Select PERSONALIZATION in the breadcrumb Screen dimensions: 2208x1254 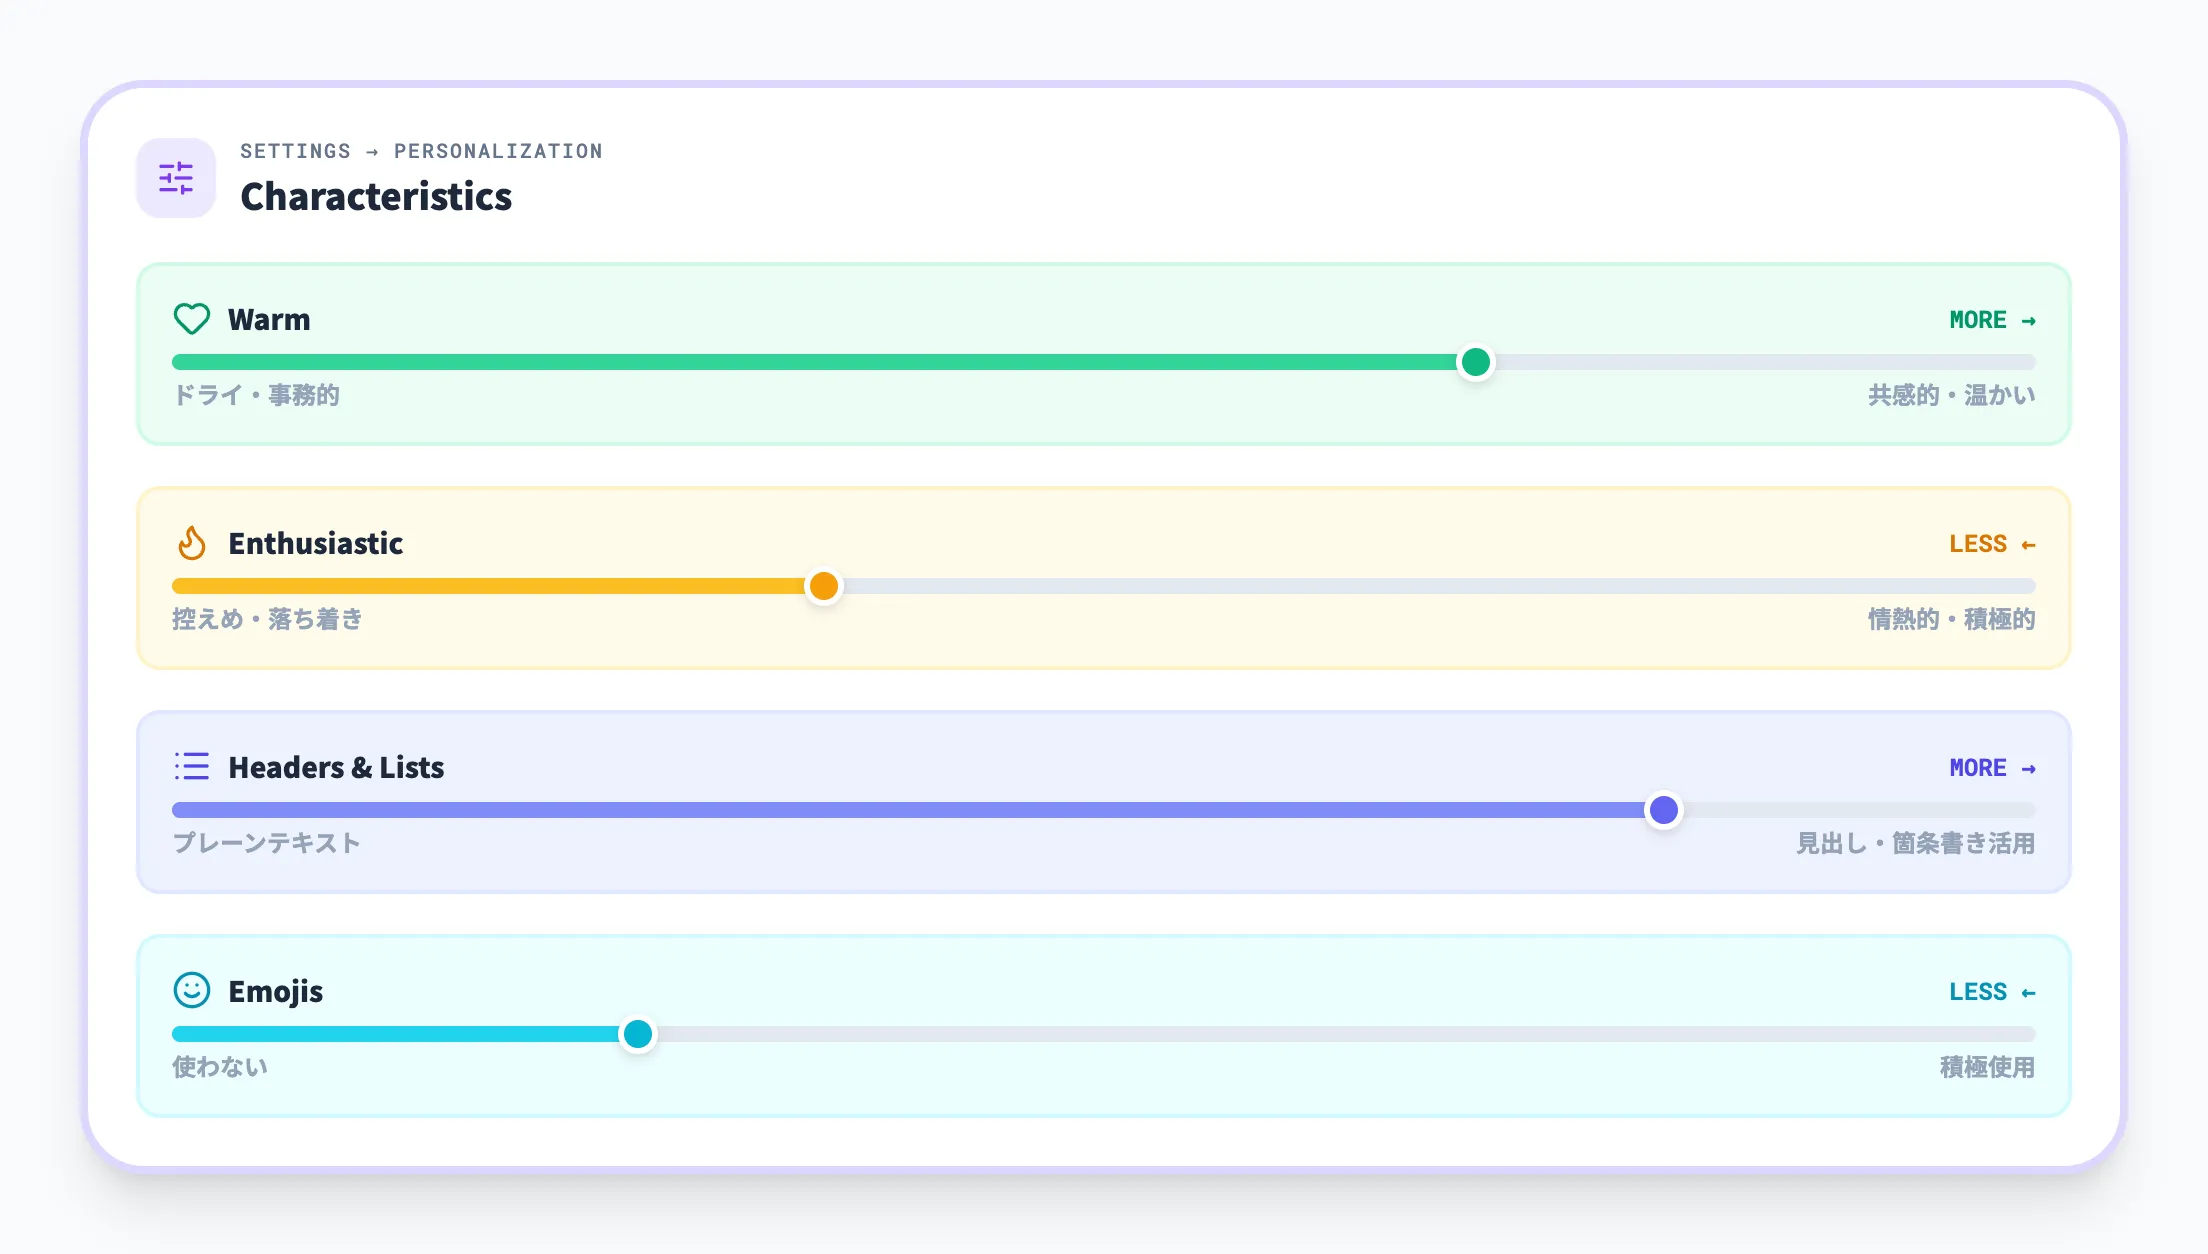point(498,151)
